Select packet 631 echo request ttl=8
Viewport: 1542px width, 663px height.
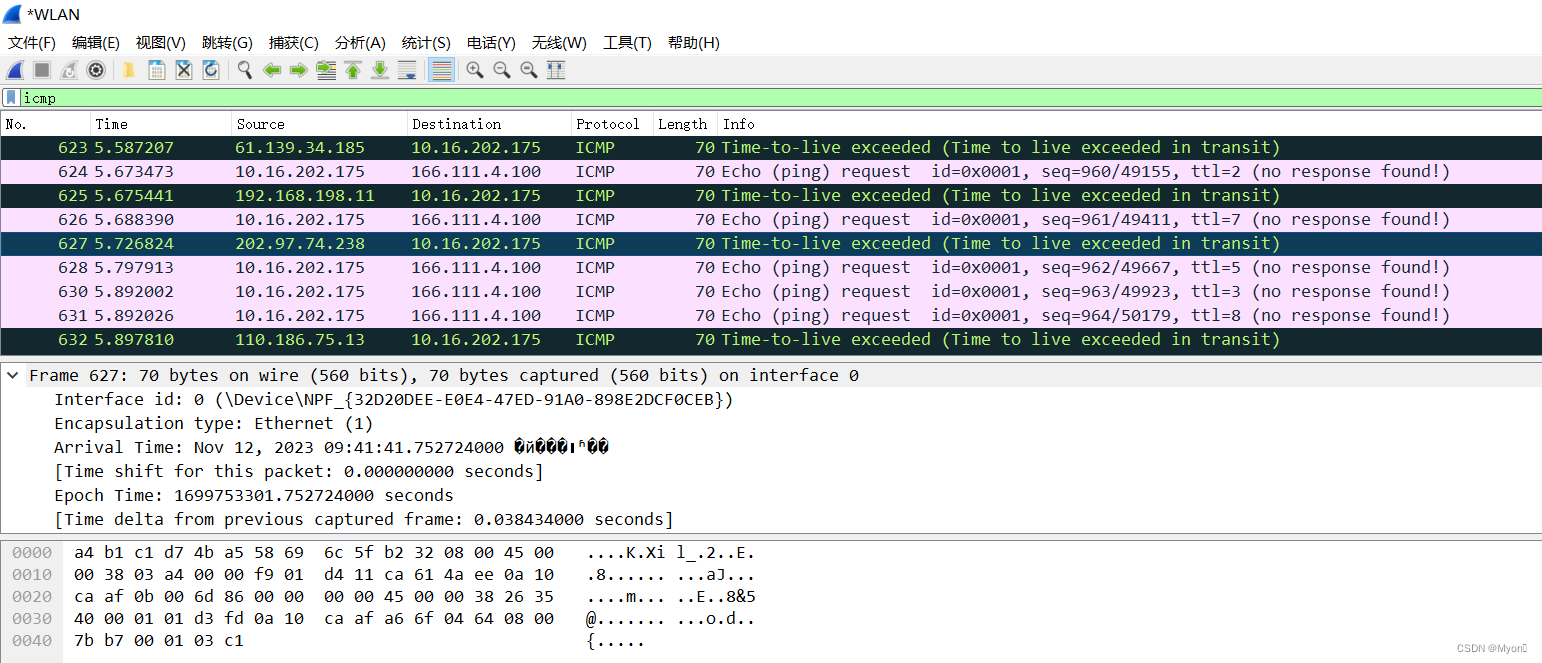point(771,316)
